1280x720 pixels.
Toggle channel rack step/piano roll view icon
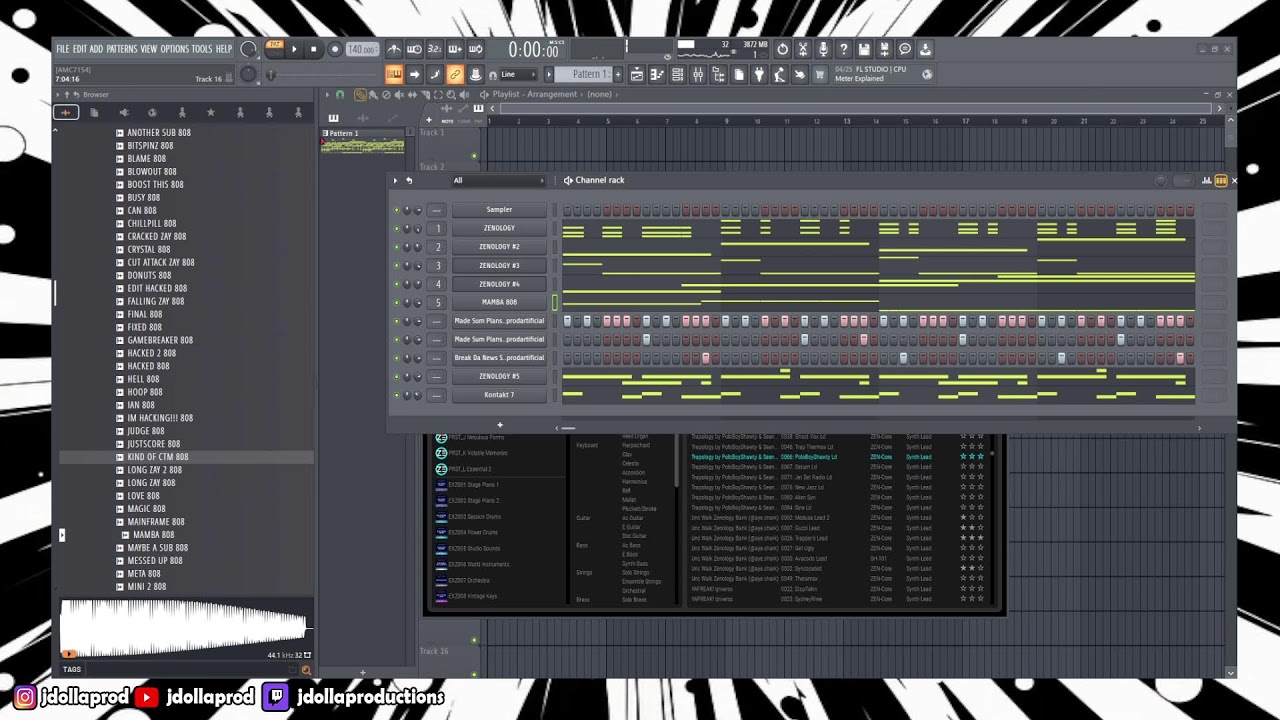coord(1220,180)
